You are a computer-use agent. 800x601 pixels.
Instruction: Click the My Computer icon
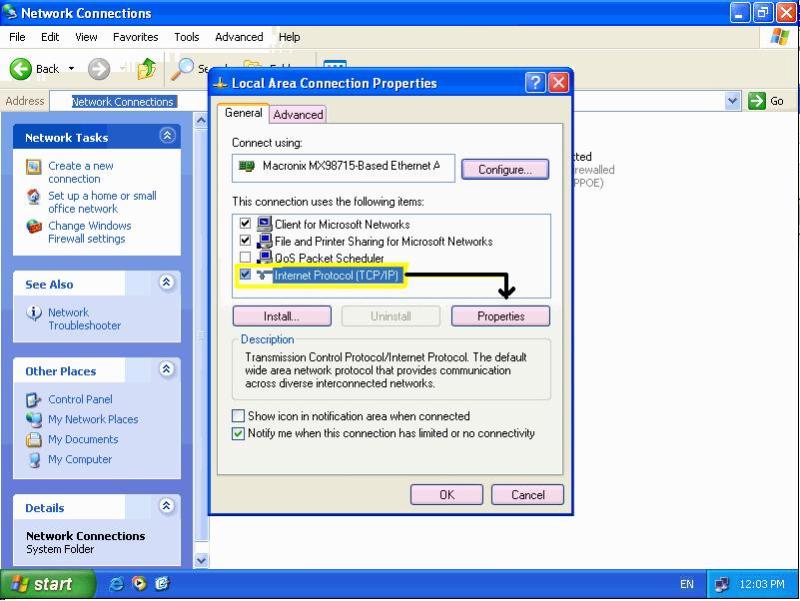click(x=34, y=459)
